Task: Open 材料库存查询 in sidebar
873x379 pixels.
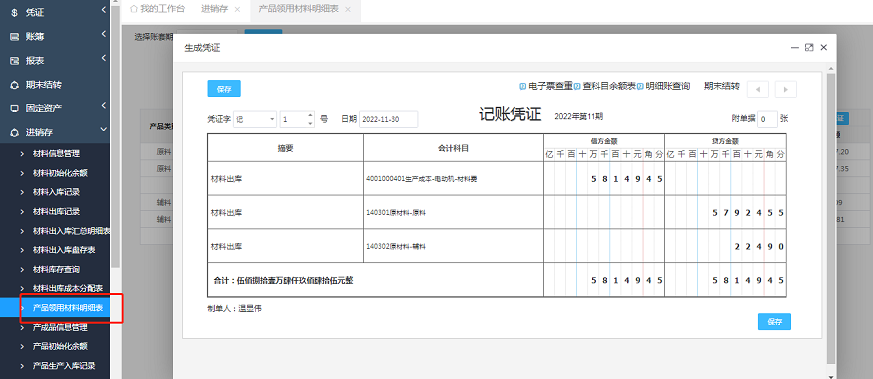Action: pos(56,270)
